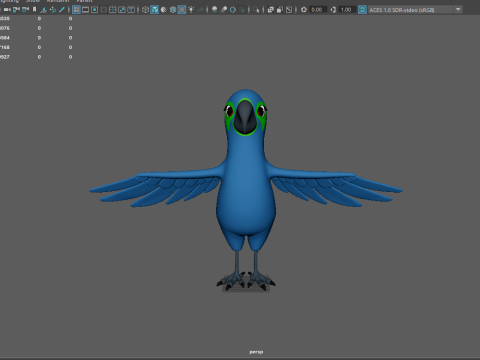480x360 pixels.
Task: Select the Grease Pencil tool icon
Action: pos(62,10)
